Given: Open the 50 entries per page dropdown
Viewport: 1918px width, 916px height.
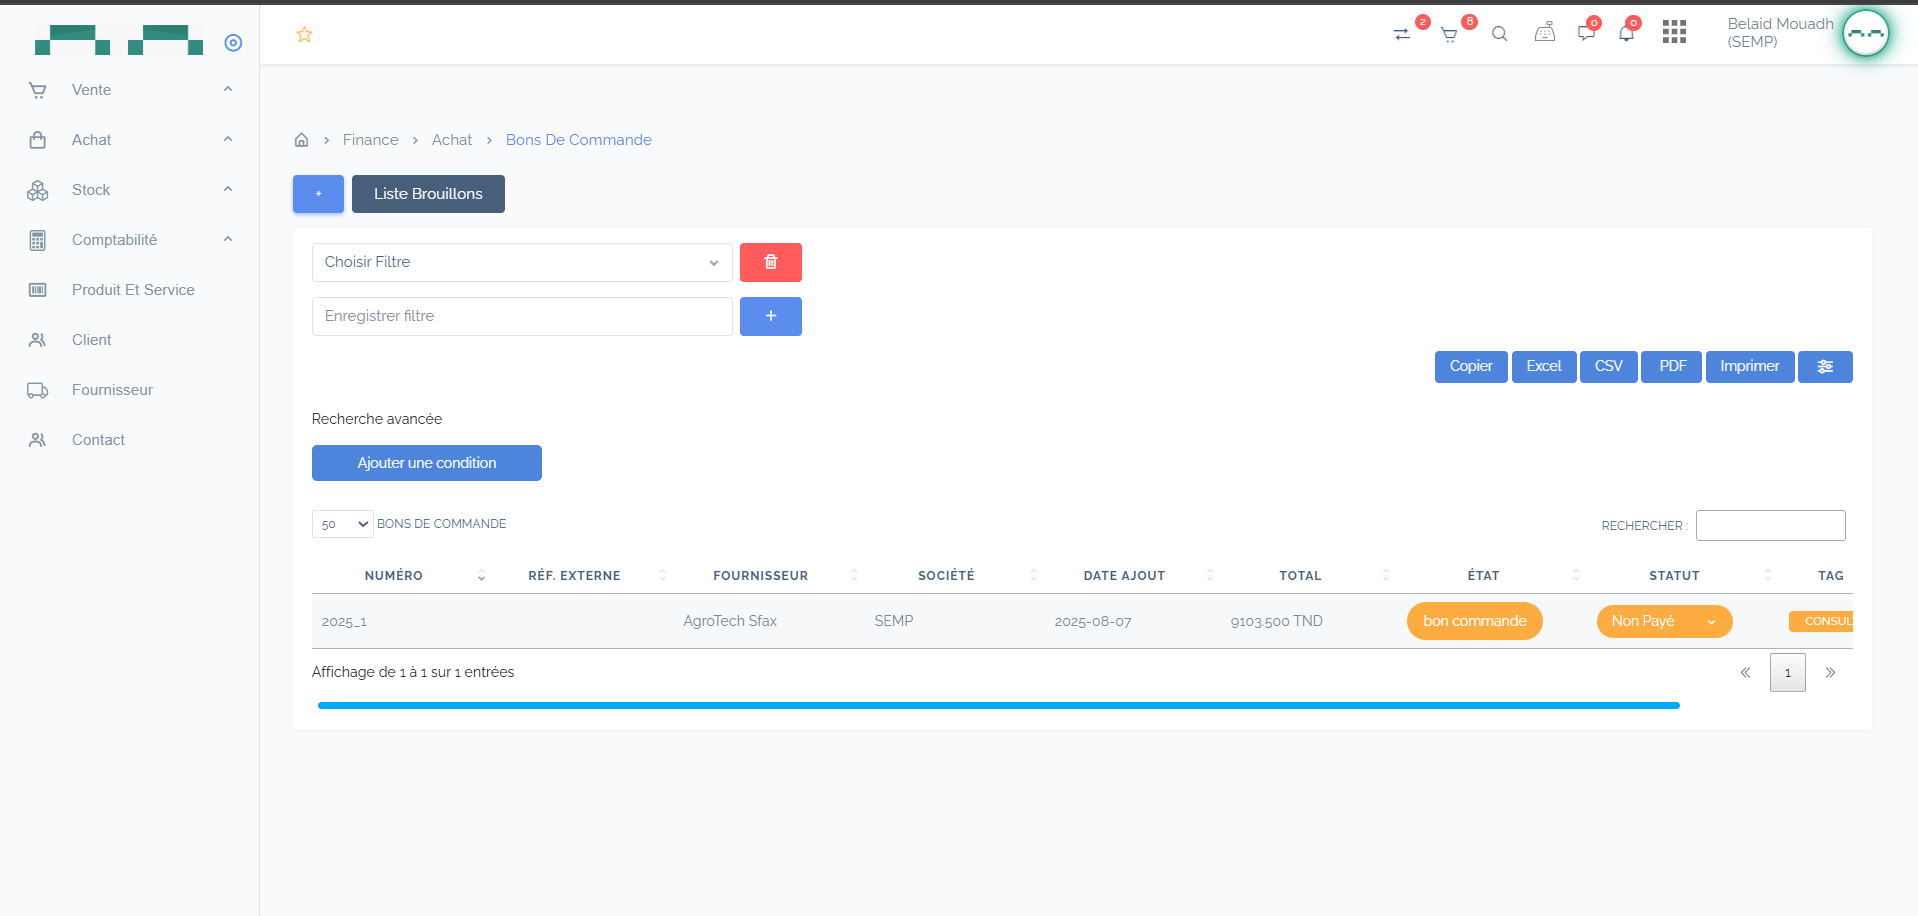Looking at the screenshot, I should coord(343,524).
